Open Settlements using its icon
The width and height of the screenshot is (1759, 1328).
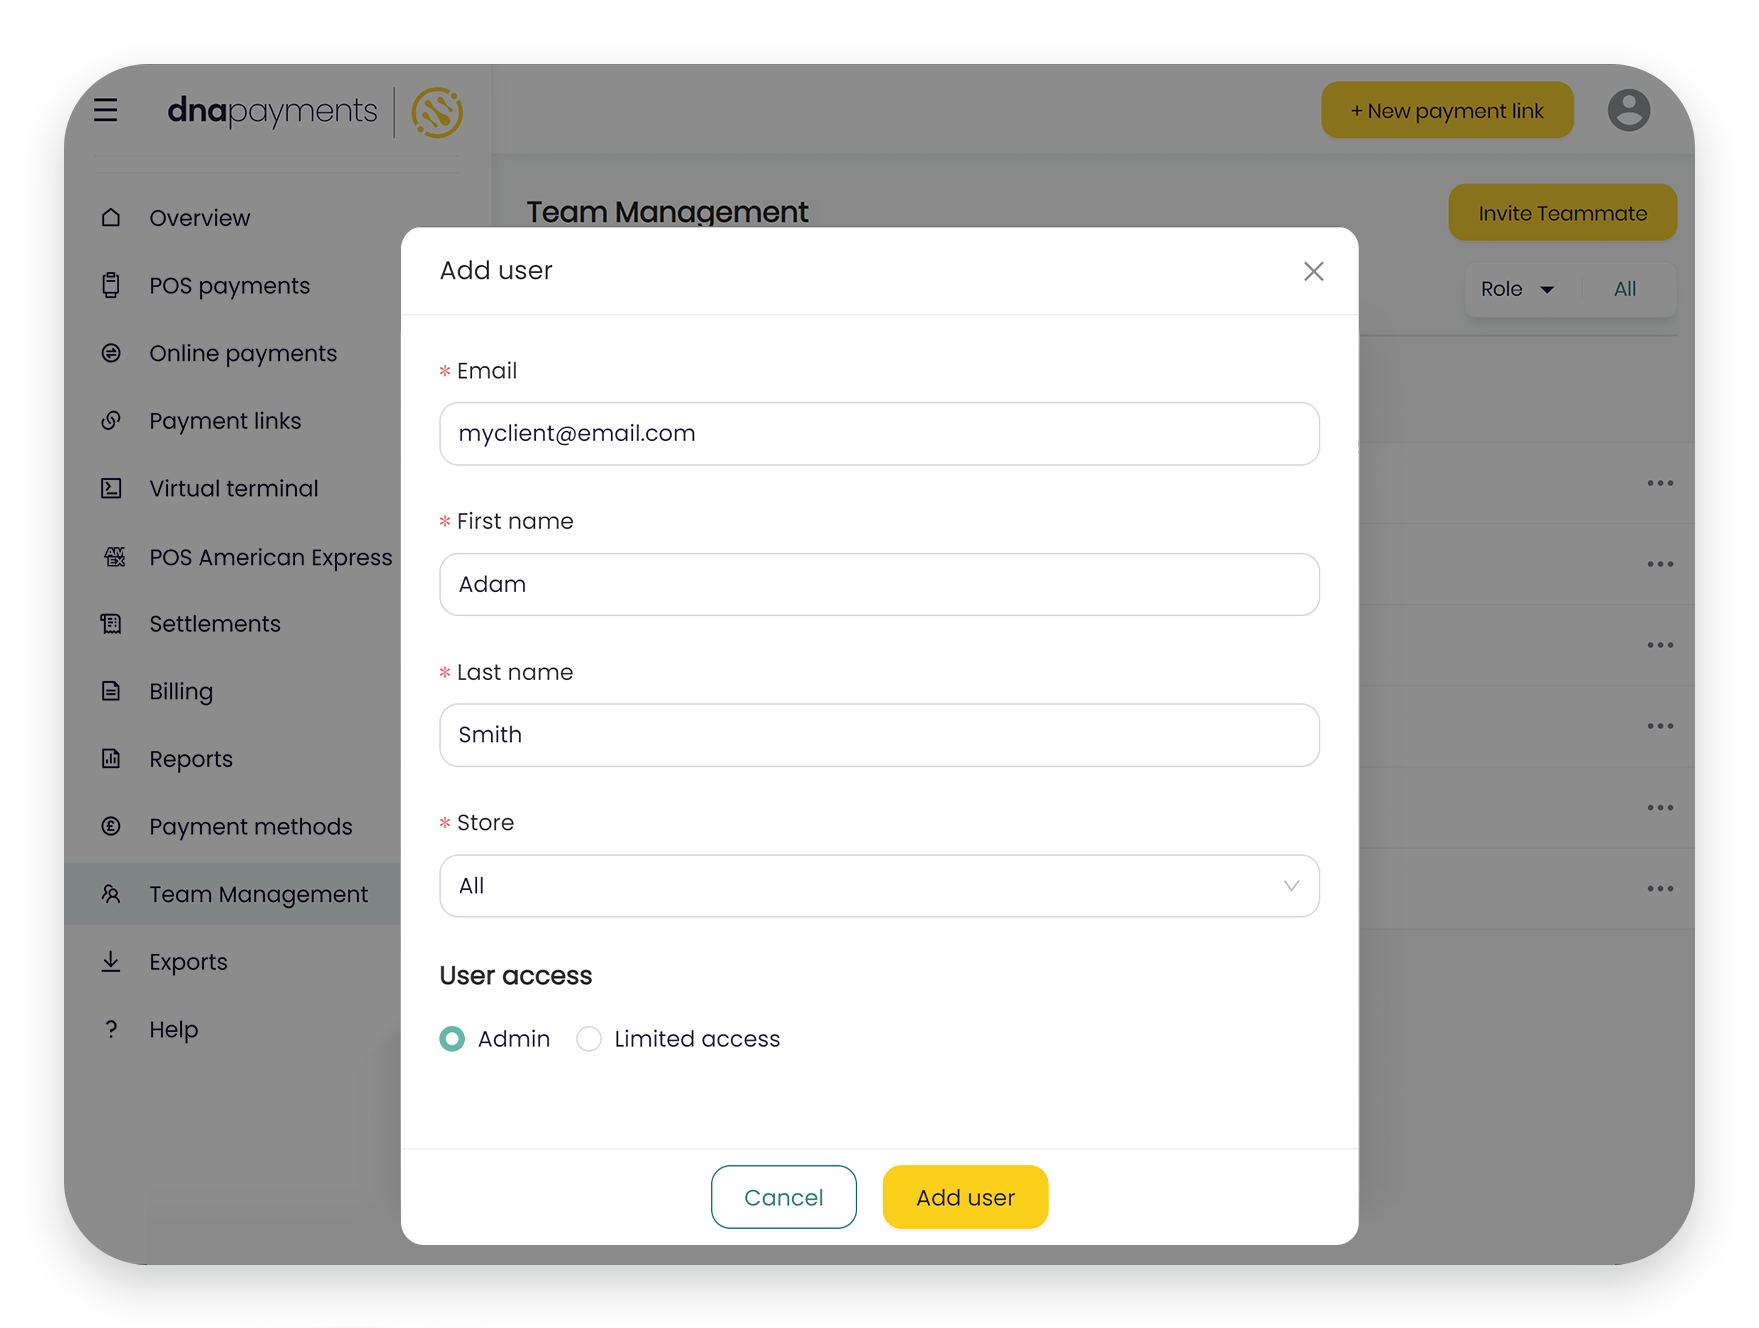coord(111,623)
